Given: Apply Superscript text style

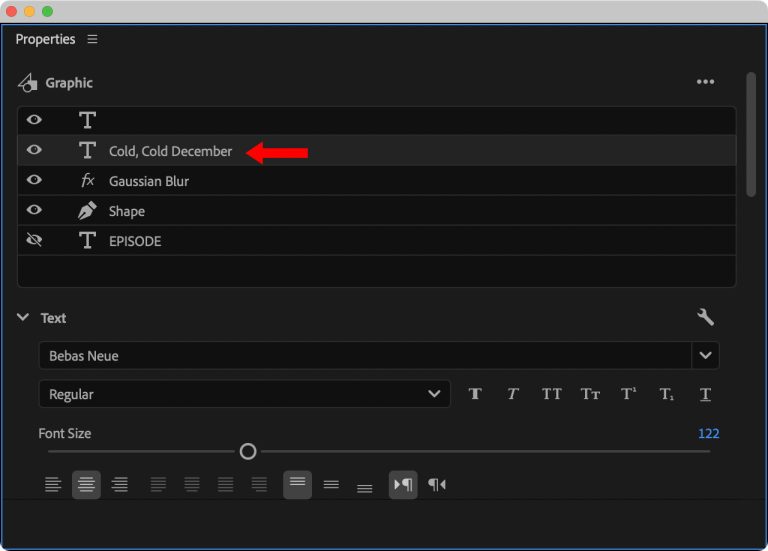Looking at the screenshot, I should [628, 394].
